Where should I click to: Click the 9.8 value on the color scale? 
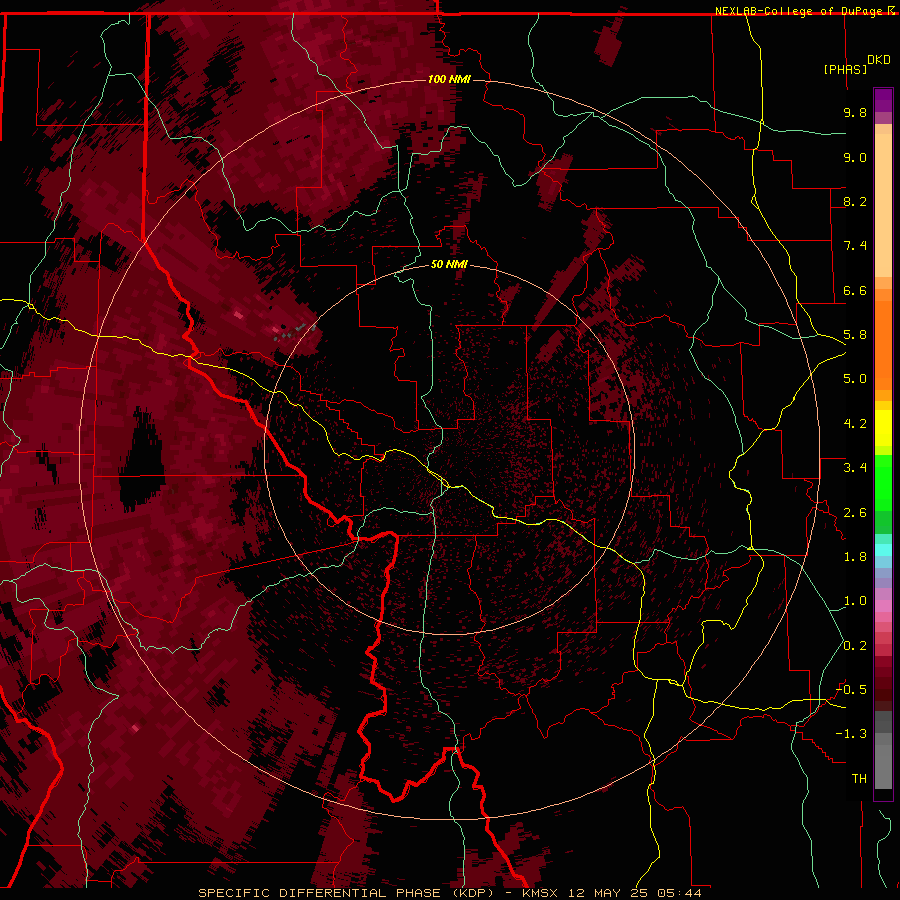point(855,112)
